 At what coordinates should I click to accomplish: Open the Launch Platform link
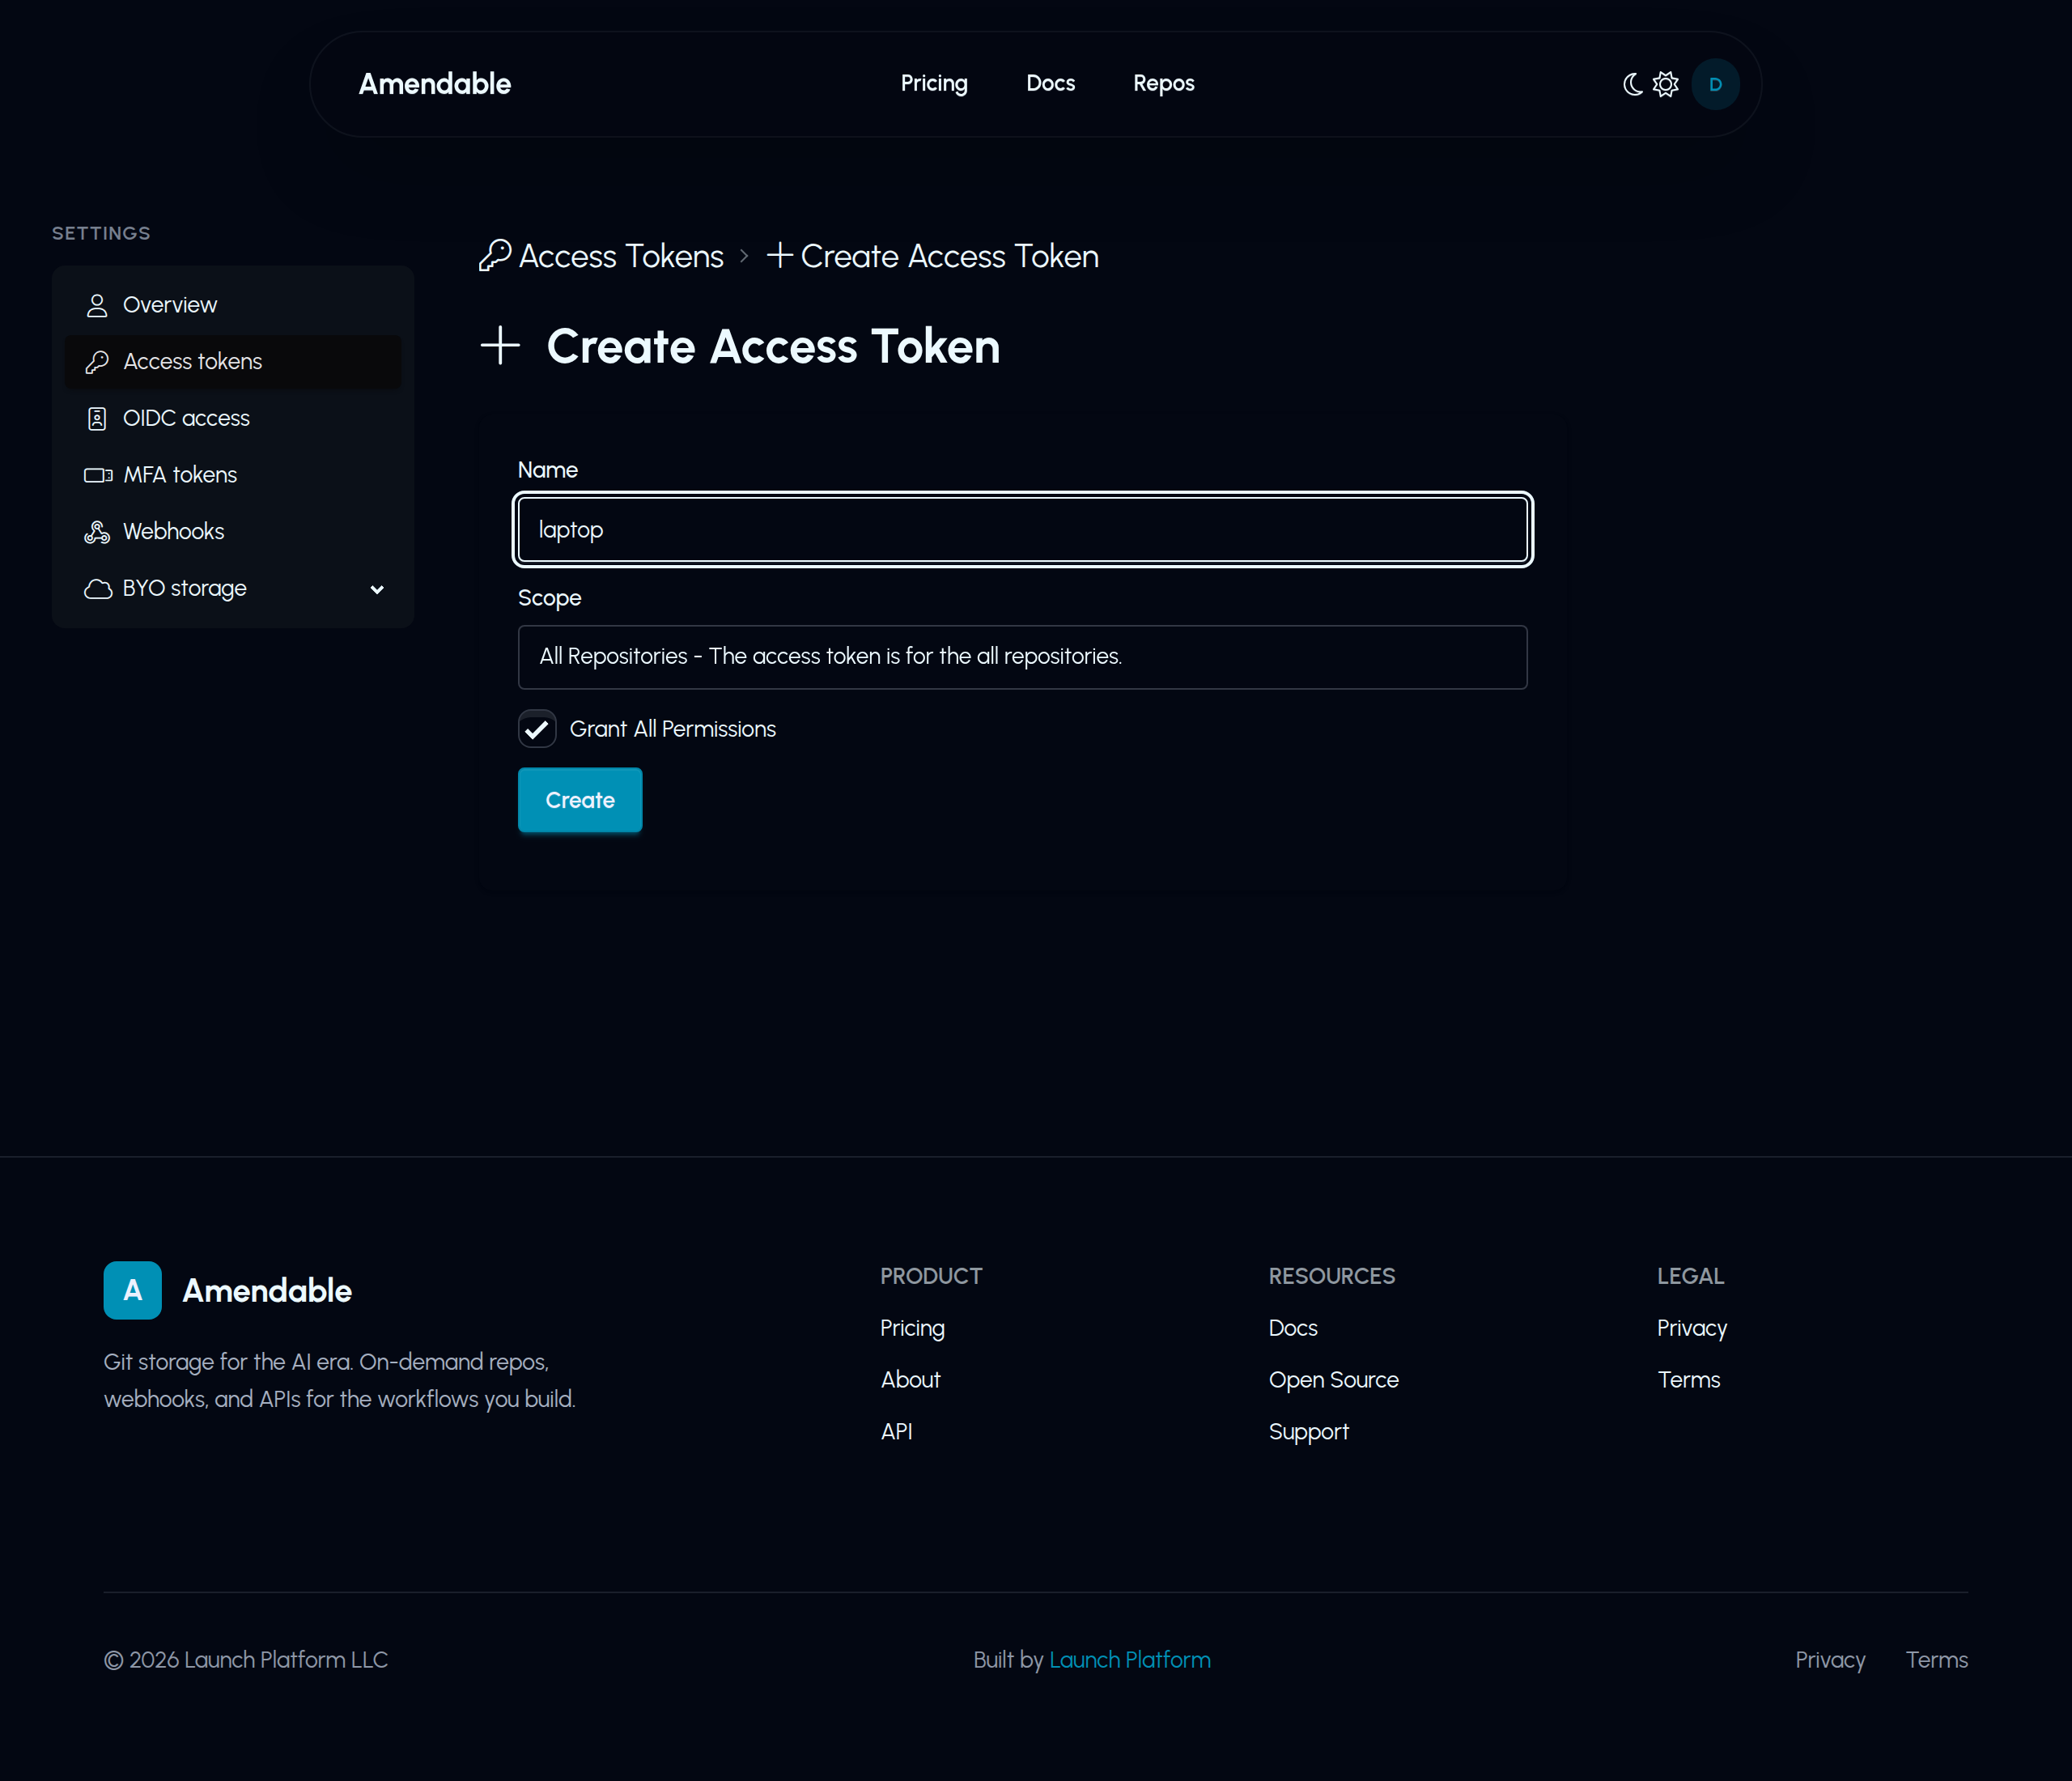tap(1129, 1660)
